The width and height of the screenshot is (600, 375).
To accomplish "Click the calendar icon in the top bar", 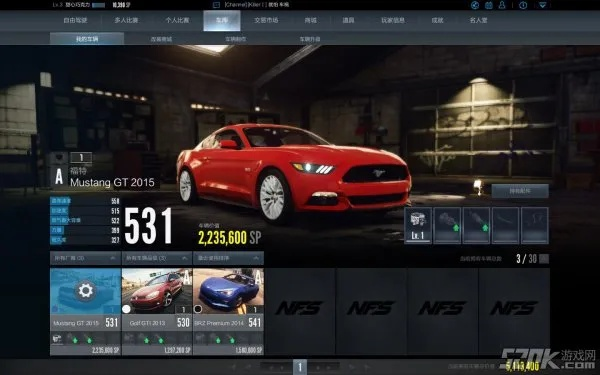I will [489, 5].
